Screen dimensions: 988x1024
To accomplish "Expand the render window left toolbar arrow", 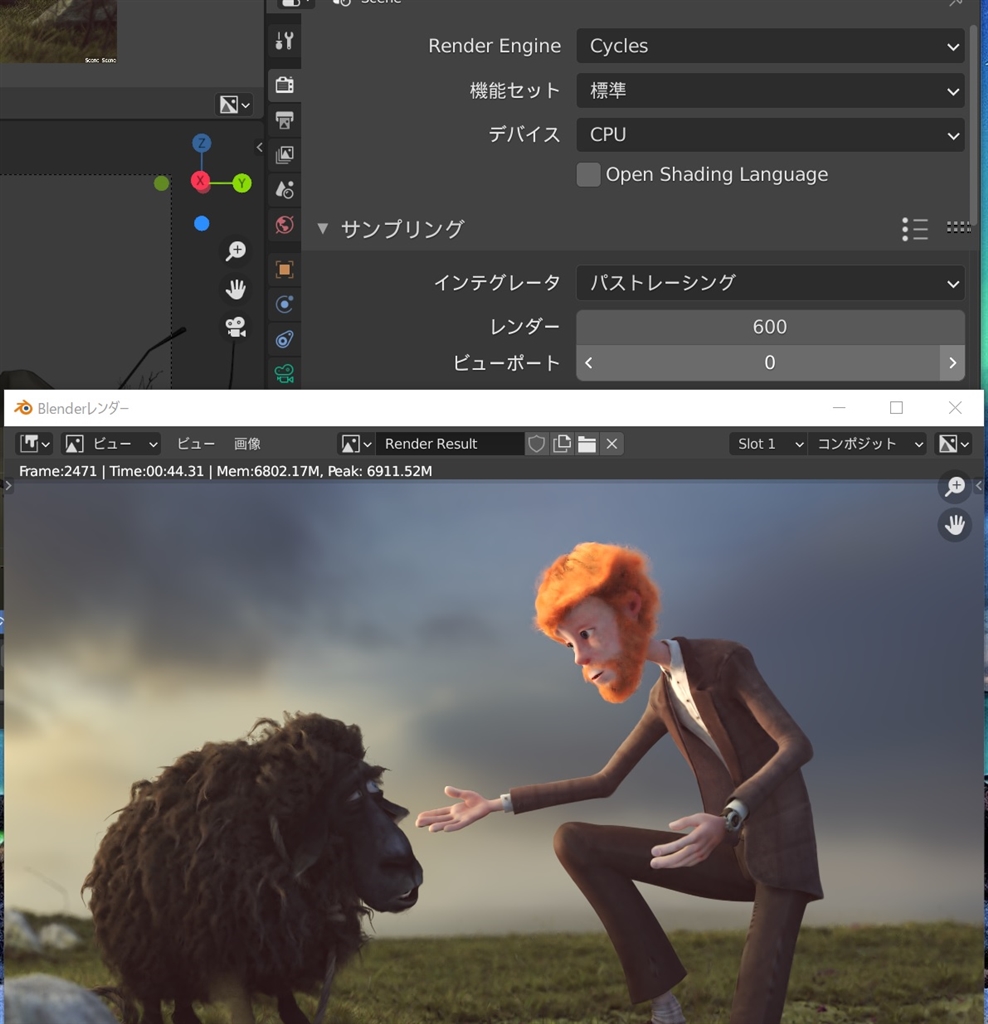I will (8, 486).
